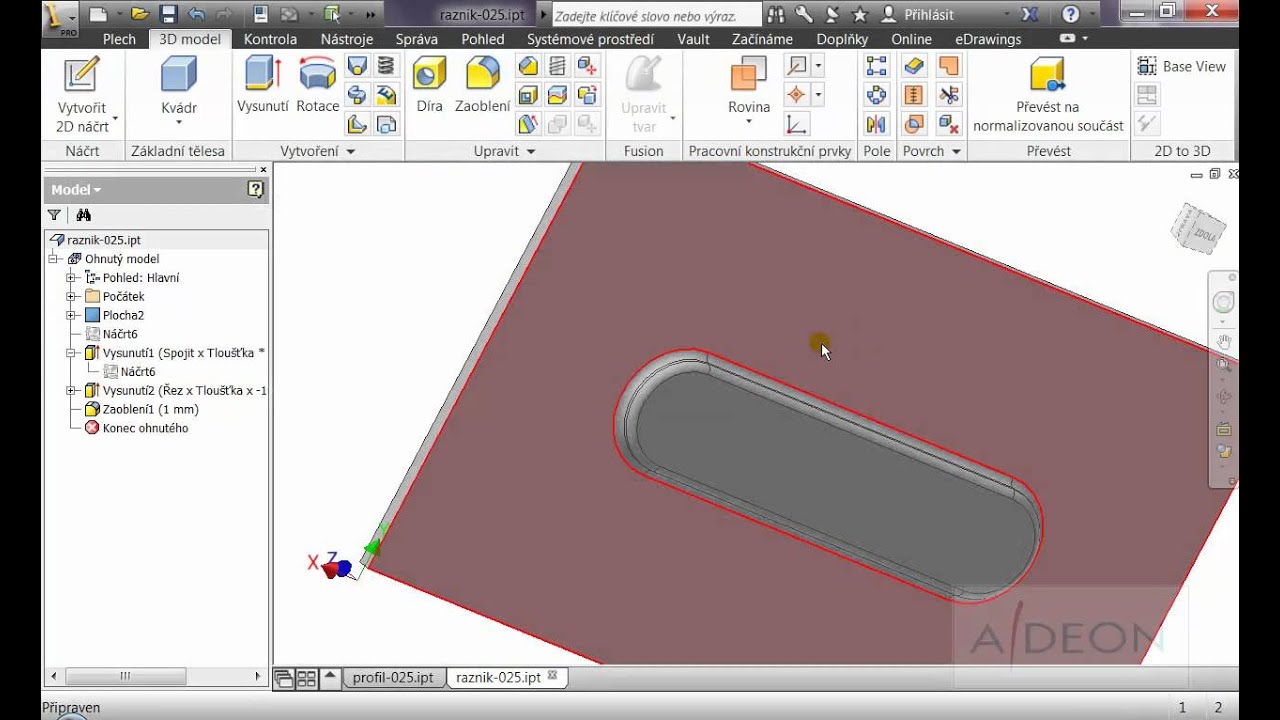This screenshot has height=720, width=1280.
Task: Expand the Vysunutí2 node
Action: coord(71,390)
